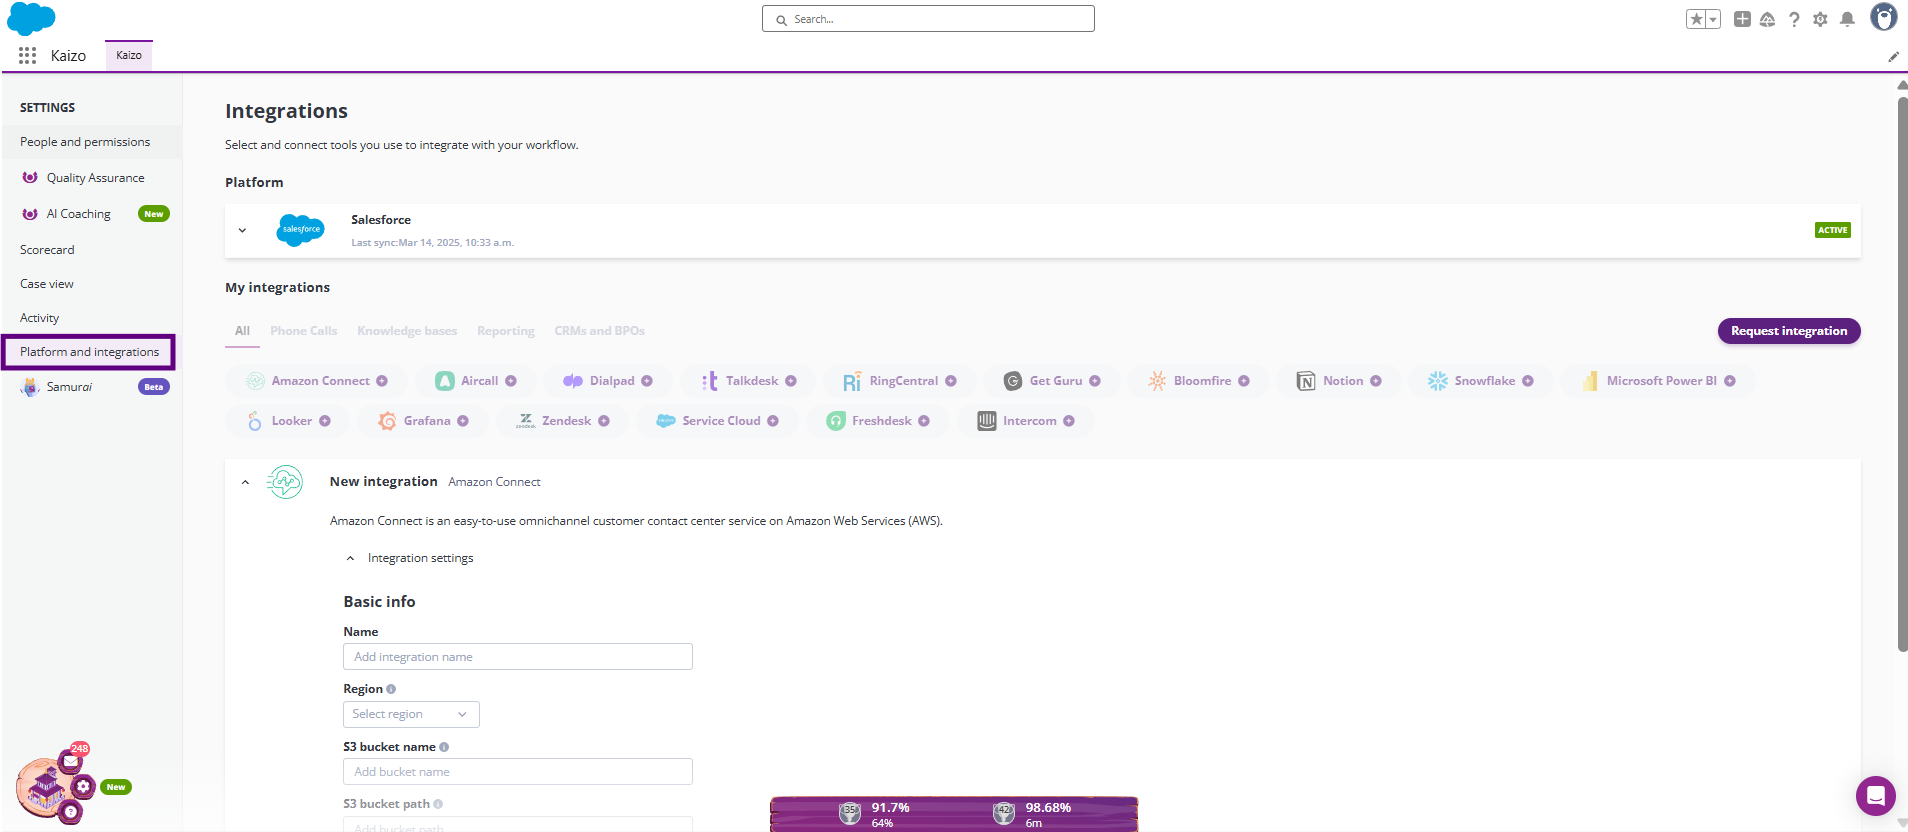Image resolution: width=1908 pixels, height=832 pixels.
Task: Click the Salesforce cloud logo in header
Action: (31, 18)
